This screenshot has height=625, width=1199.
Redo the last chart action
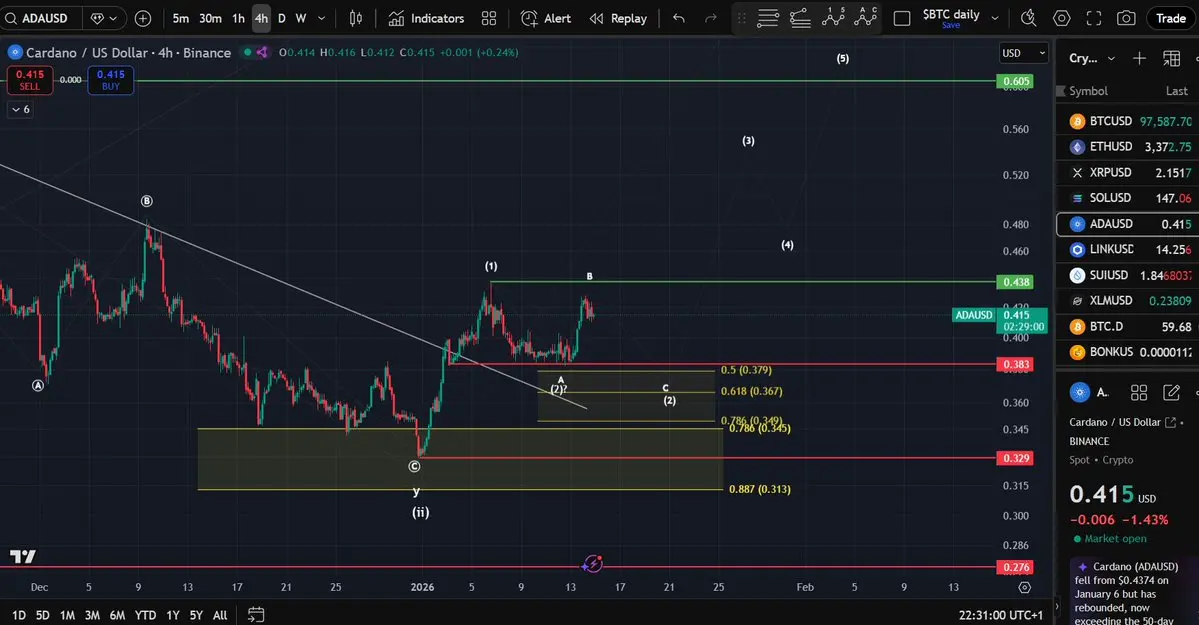(710, 18)
